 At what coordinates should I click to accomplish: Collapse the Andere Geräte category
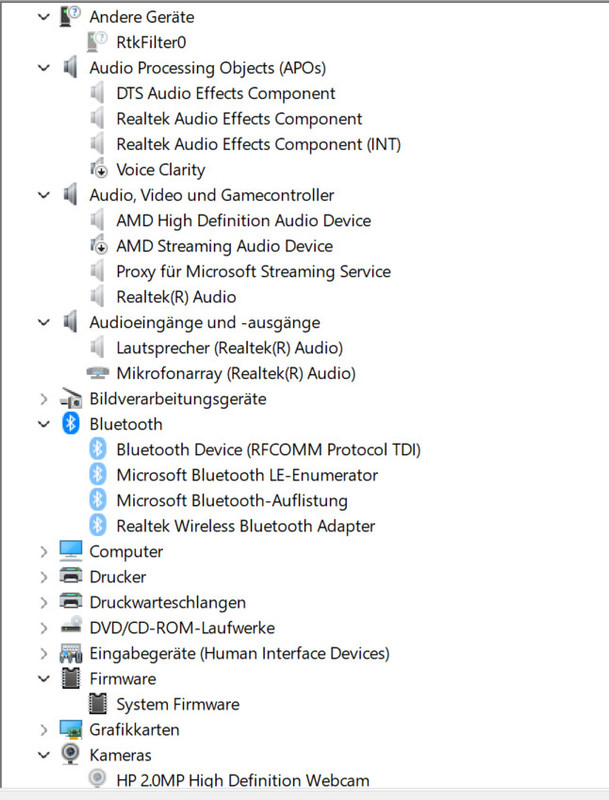44,17
